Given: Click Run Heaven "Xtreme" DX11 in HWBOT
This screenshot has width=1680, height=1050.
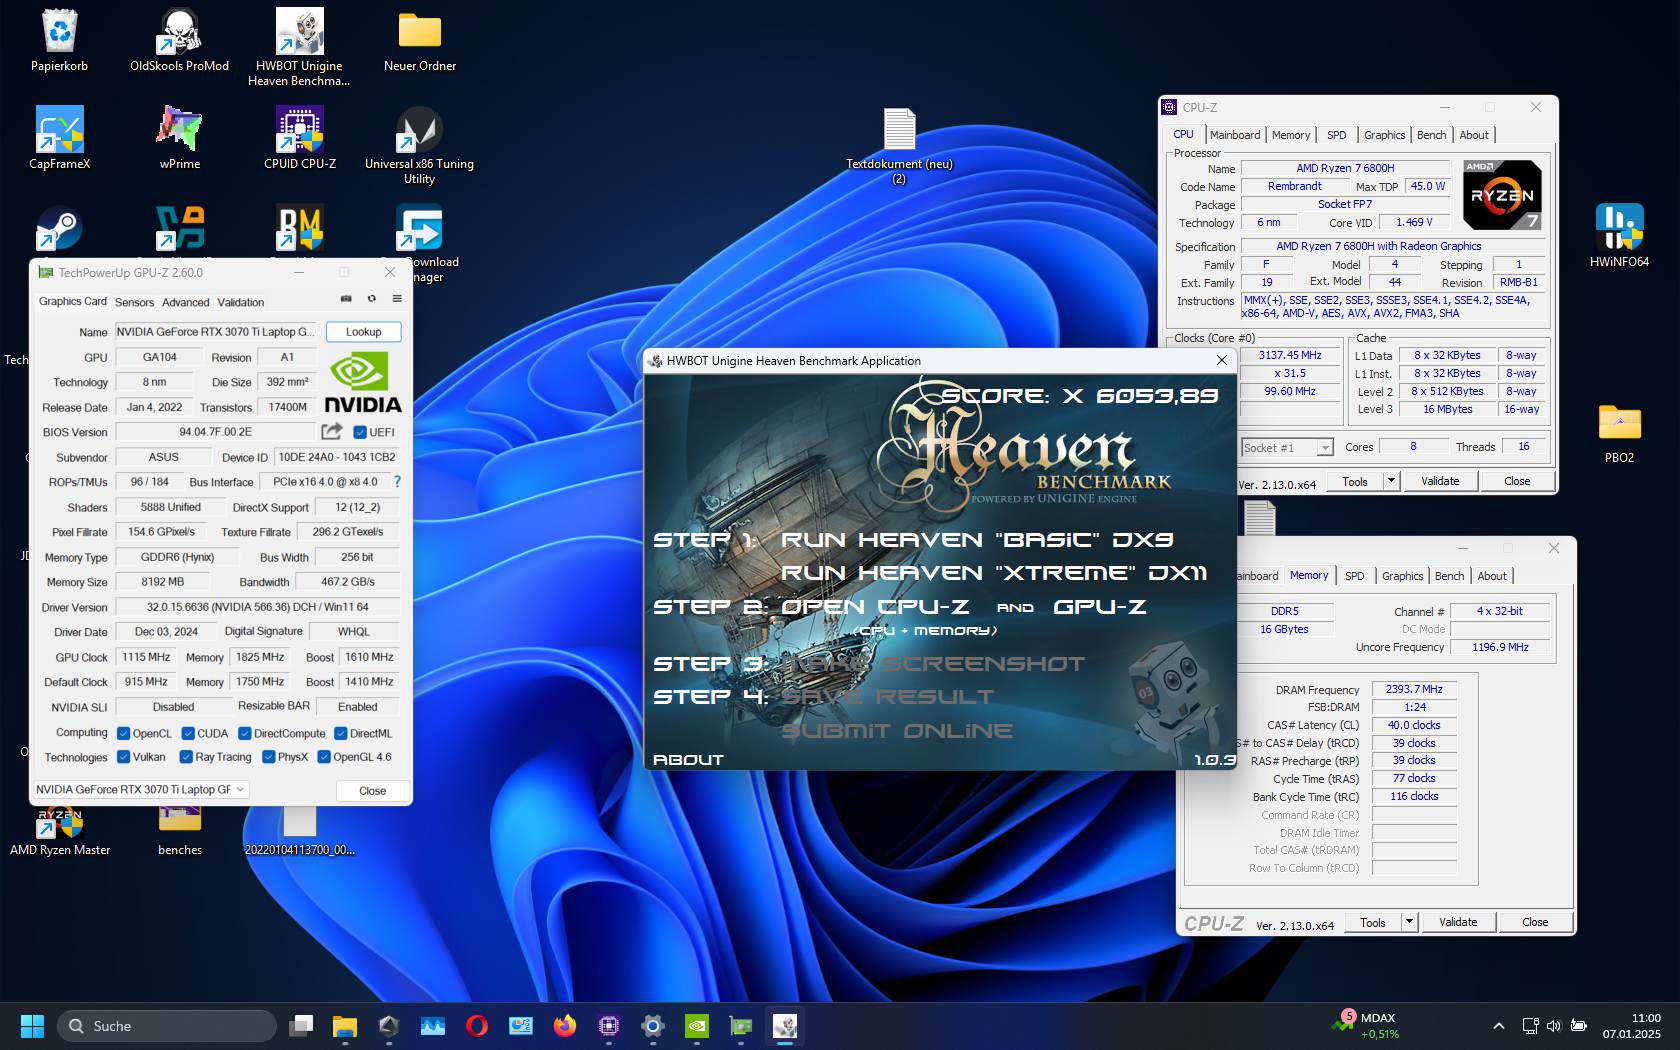Looking at the screenshot, I should 994,573.
